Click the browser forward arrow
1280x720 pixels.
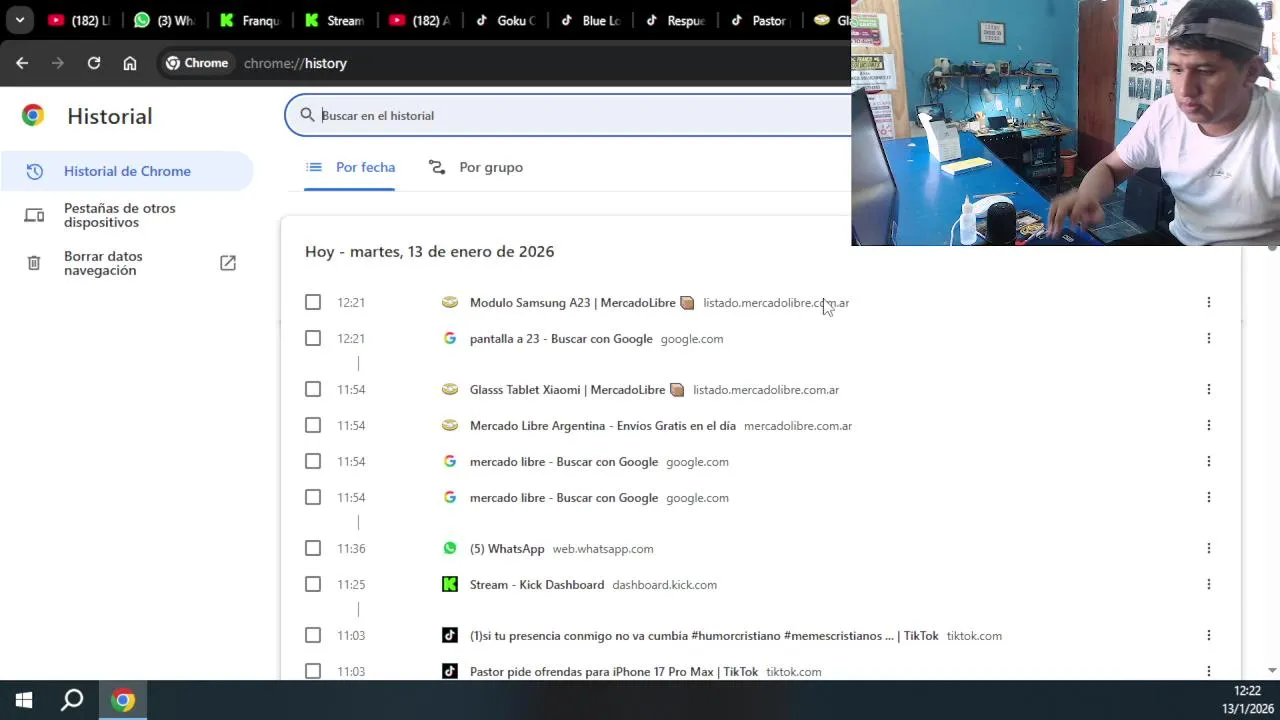[x=58, y=63]
